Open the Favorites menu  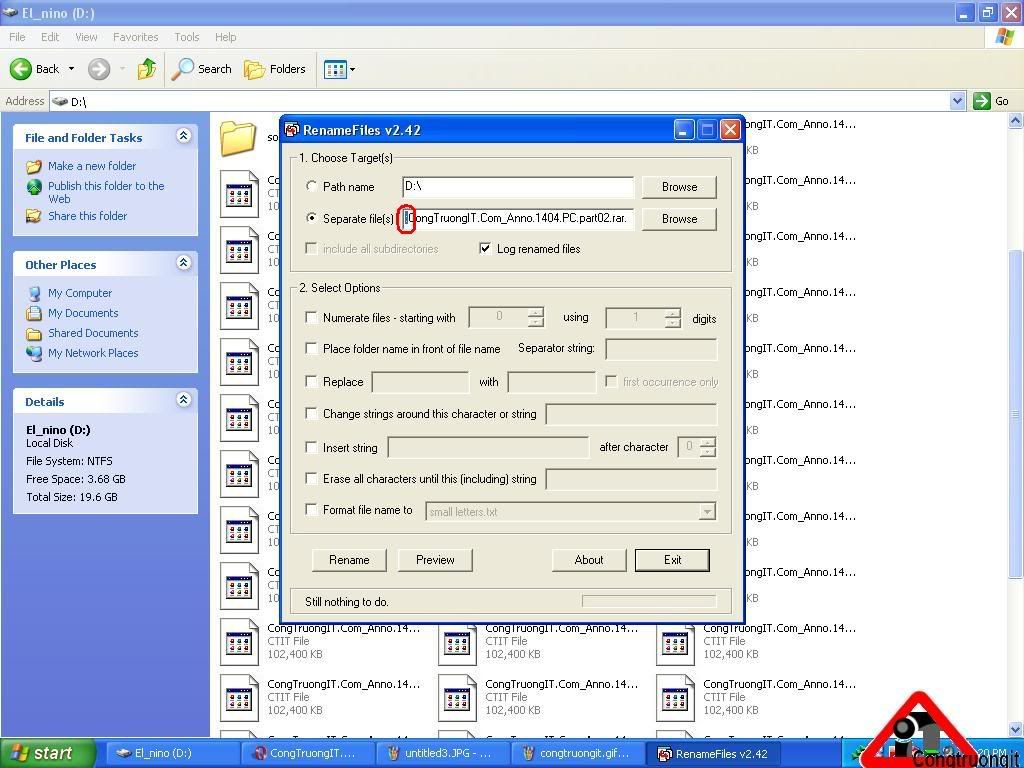click(135, 37)
